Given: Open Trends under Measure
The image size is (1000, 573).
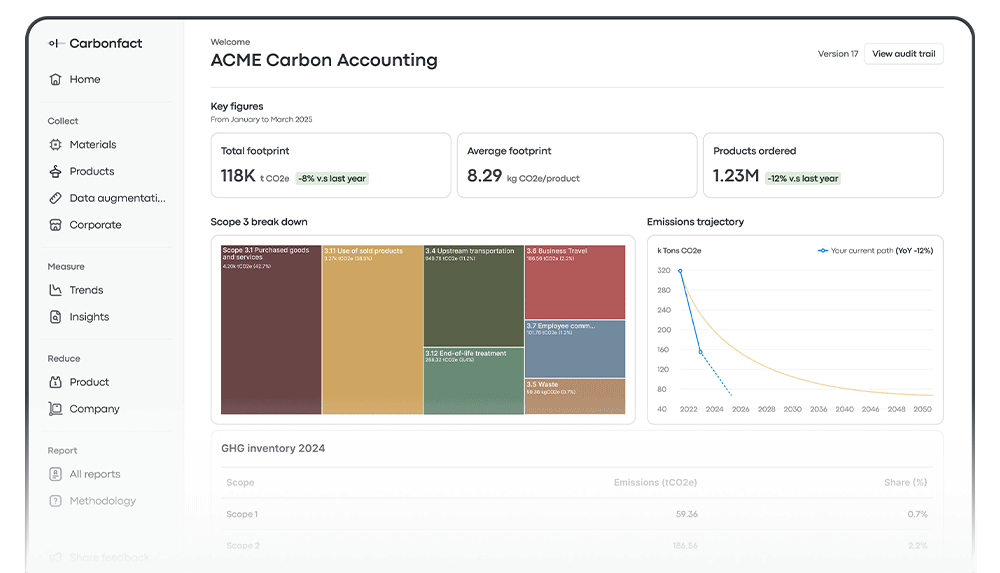Looking at the screenshot, I should (86, 290).
